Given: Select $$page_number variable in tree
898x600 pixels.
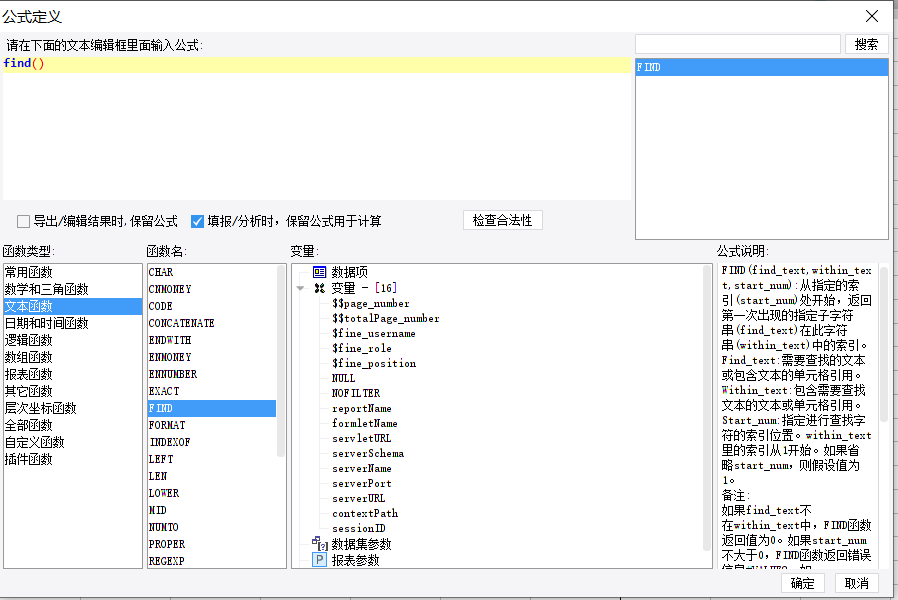Looking at the screenshot, I should (371, 303).
